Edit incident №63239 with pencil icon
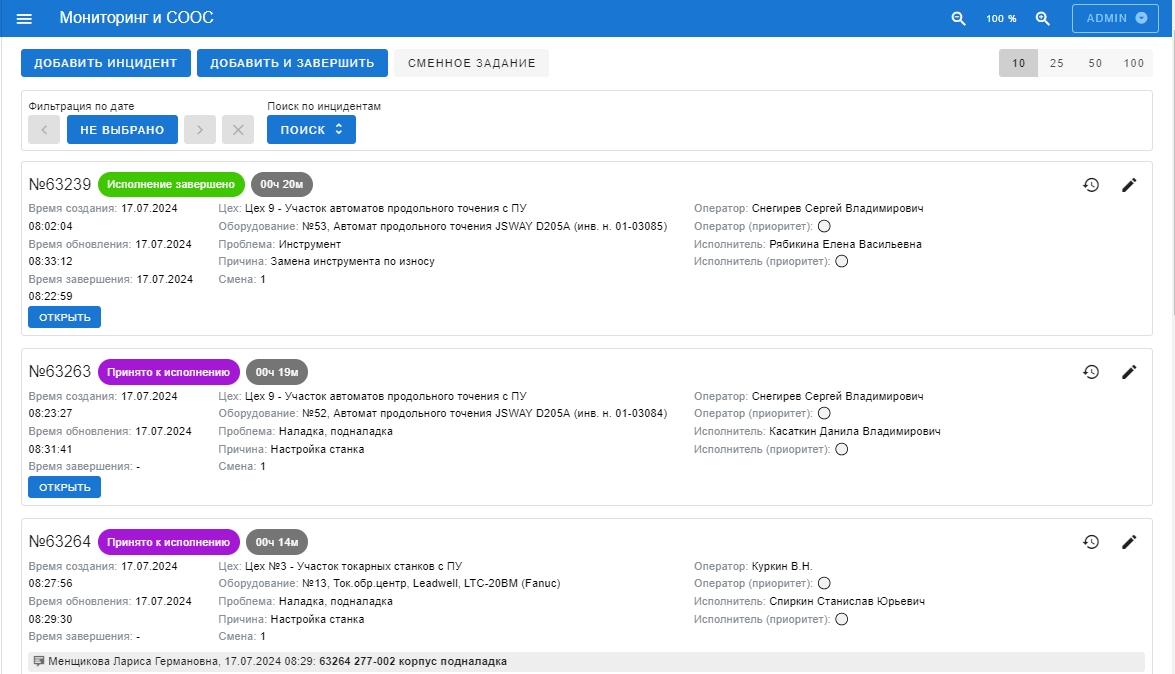The image size is (1175, 674). tap(1129, 185)
